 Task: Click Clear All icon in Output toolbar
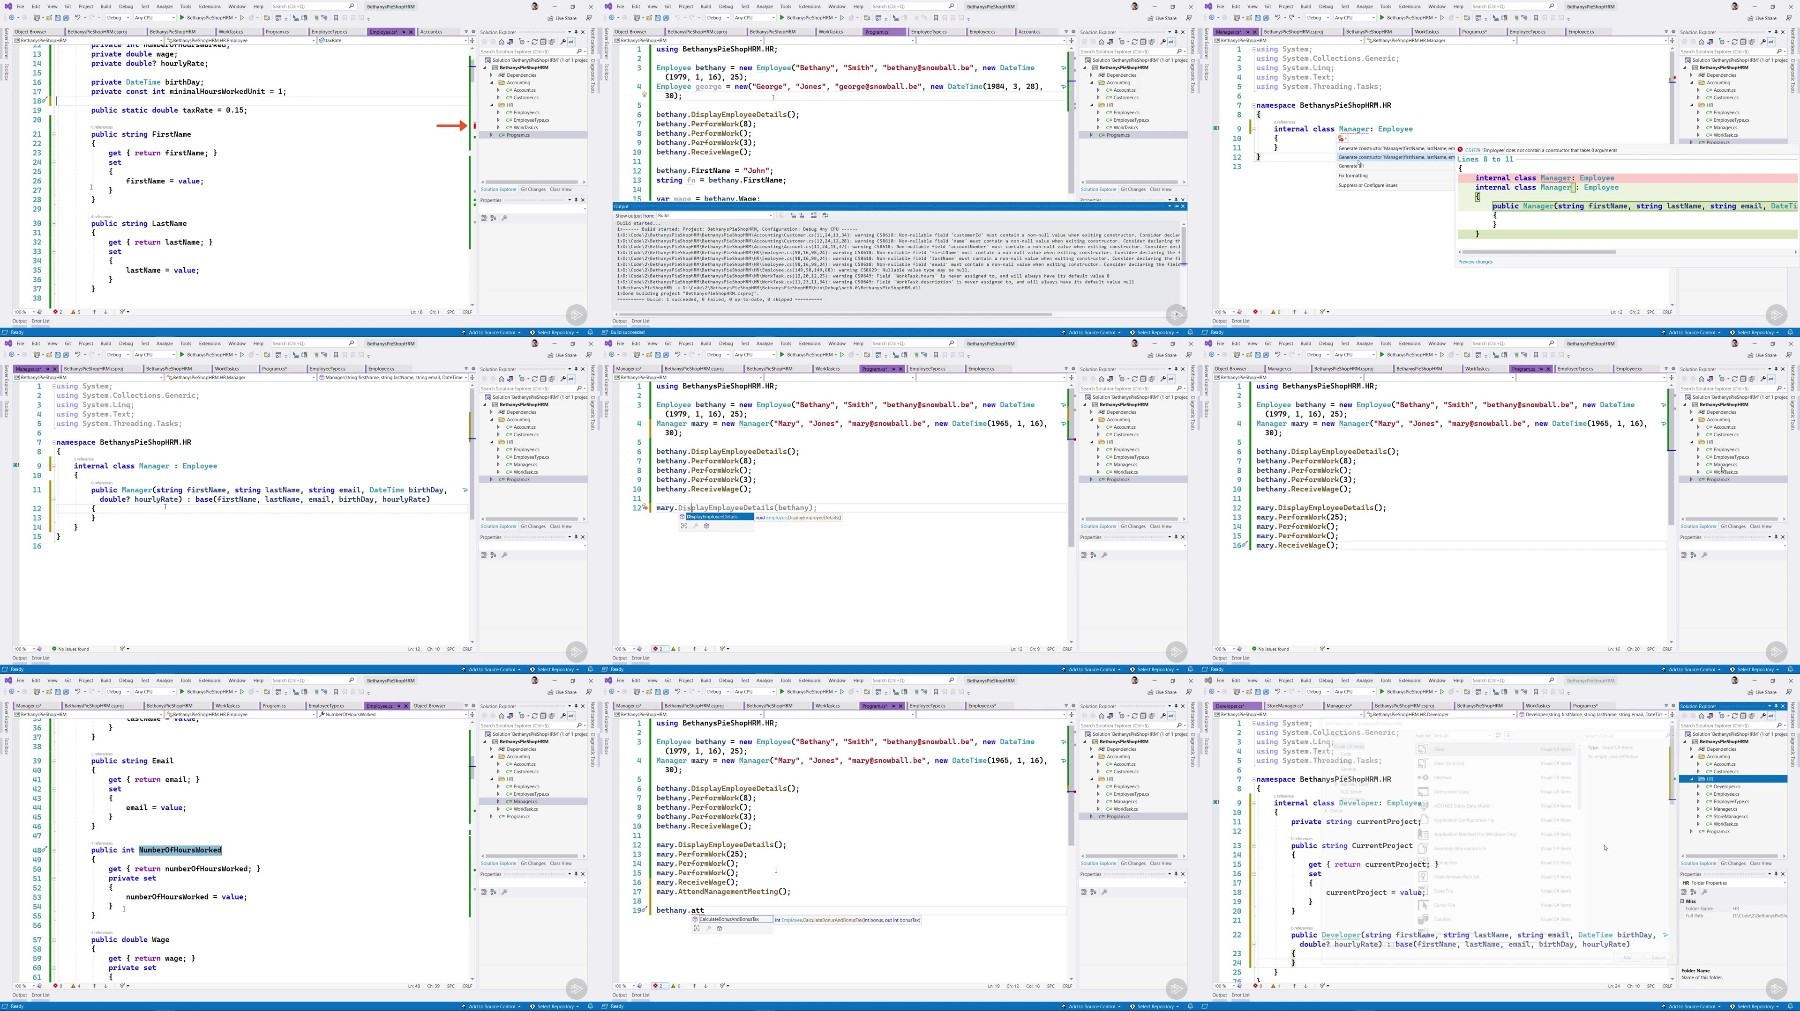point(814,215)
